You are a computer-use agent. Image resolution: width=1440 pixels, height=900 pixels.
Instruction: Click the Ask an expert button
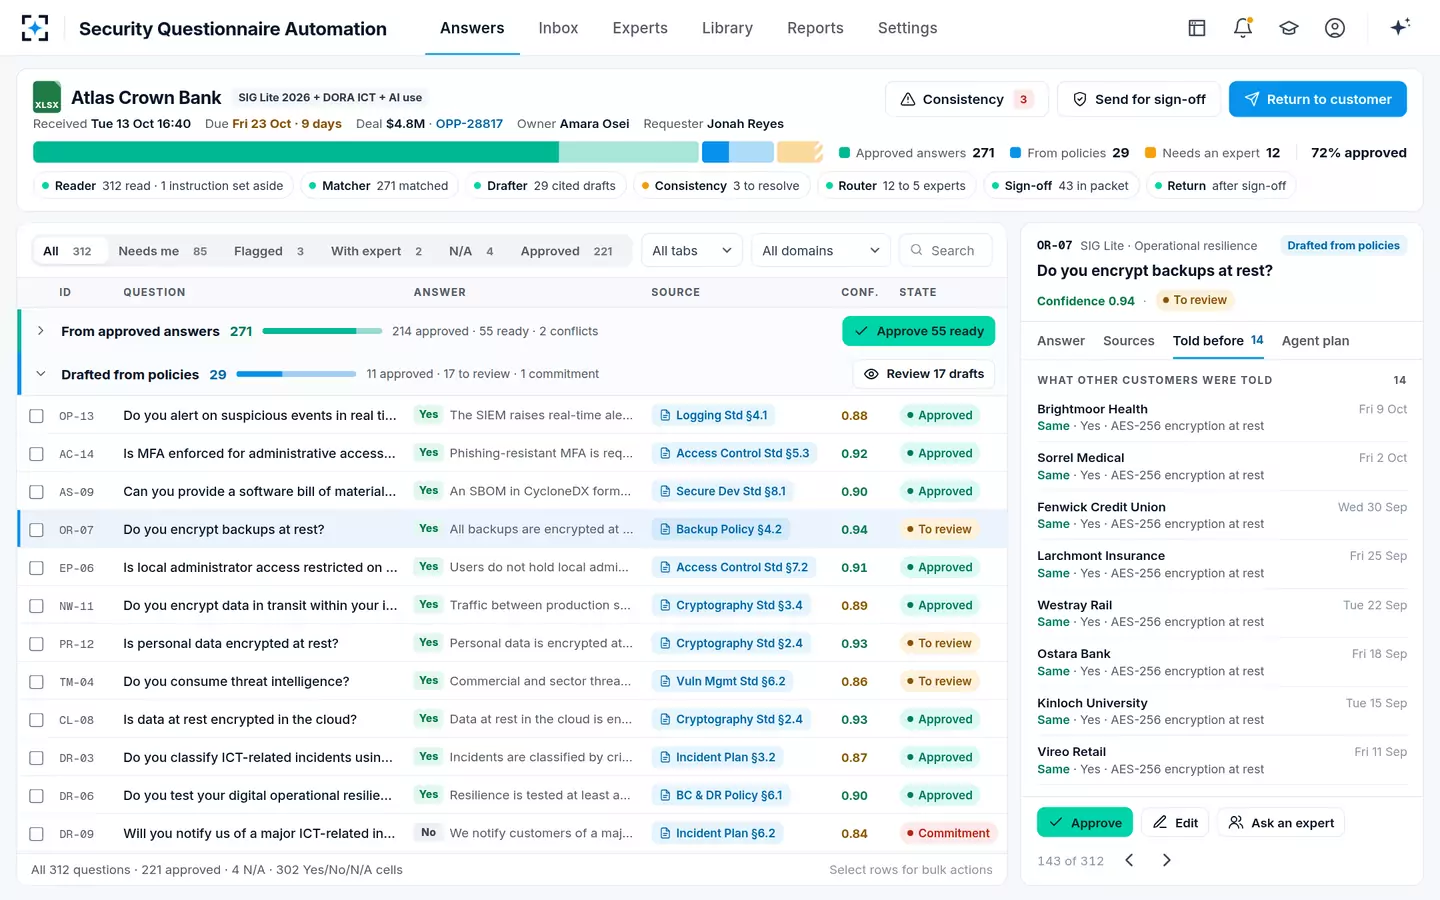[x=1281, y=822]
